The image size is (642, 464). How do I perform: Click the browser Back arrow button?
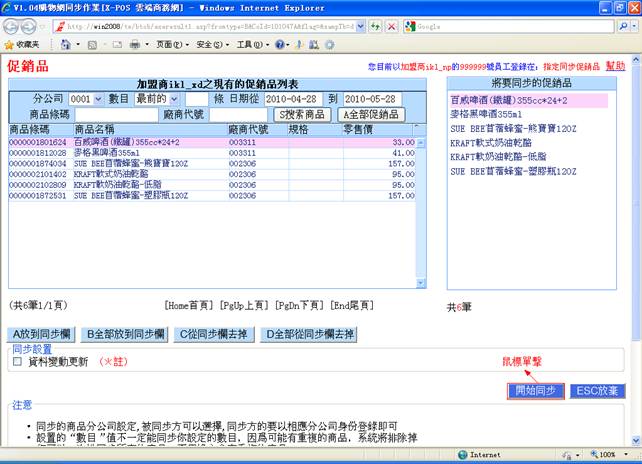14,26
